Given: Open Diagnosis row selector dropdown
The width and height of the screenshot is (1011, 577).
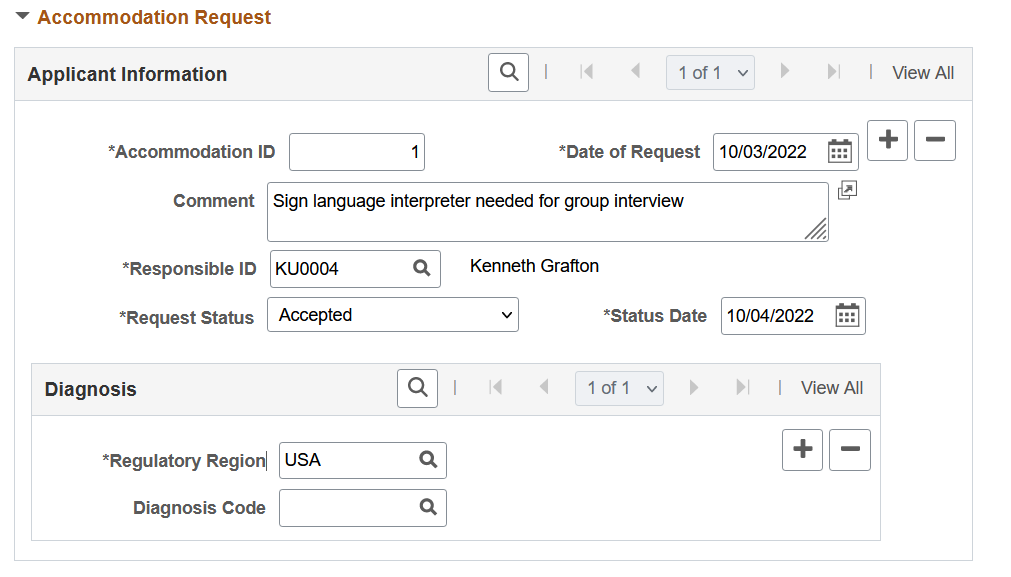Looking at the screenshot, I should 619,388.
